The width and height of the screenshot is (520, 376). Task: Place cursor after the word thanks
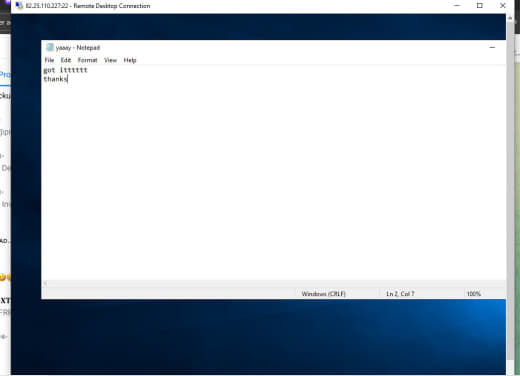[68, 79]
